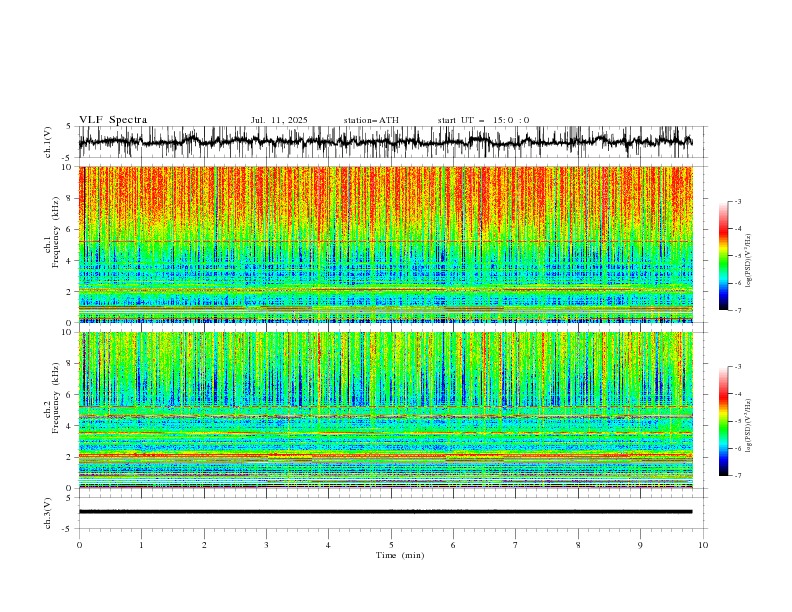Screen dimensions: 792x612
Task: Click the "4" kHz tick of ch.1 spectrogram
Action: (x=70, y=261)
